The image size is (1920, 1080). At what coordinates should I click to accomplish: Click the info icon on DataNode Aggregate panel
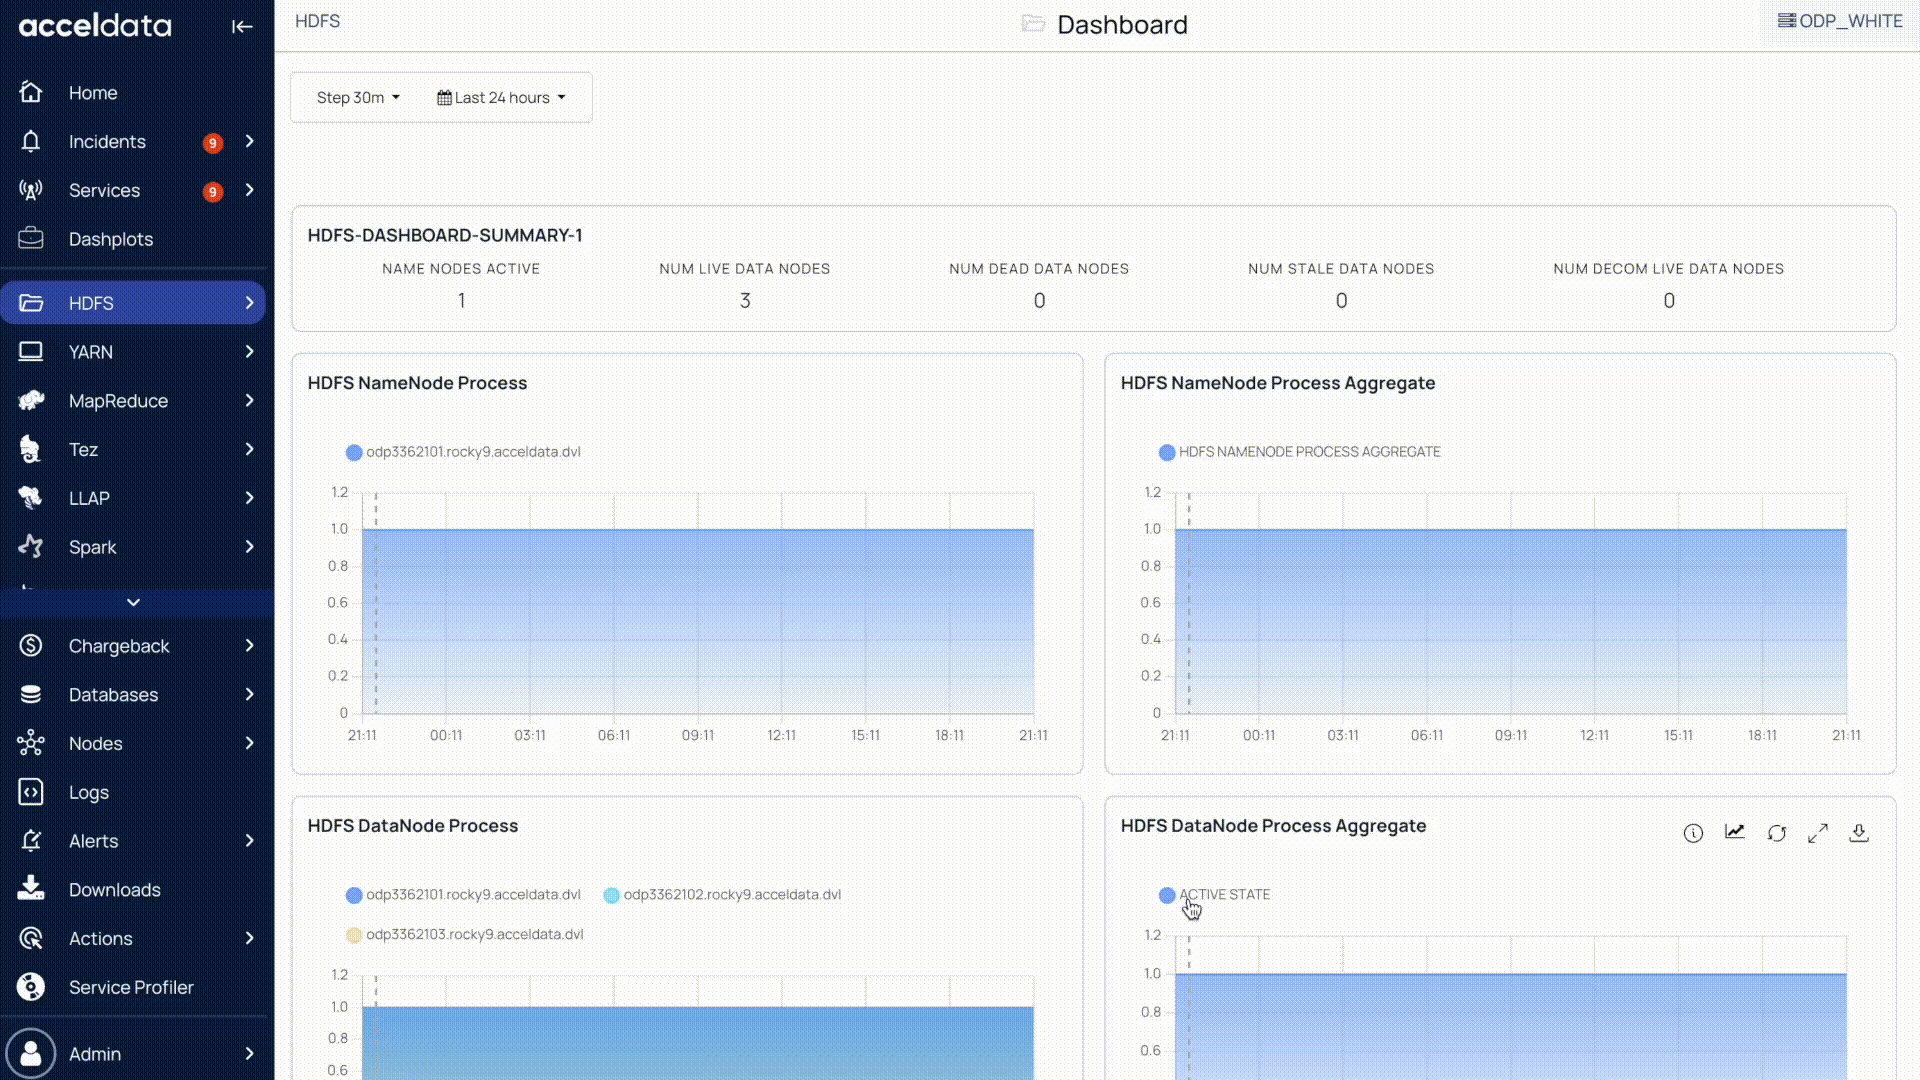point(1692,833)
